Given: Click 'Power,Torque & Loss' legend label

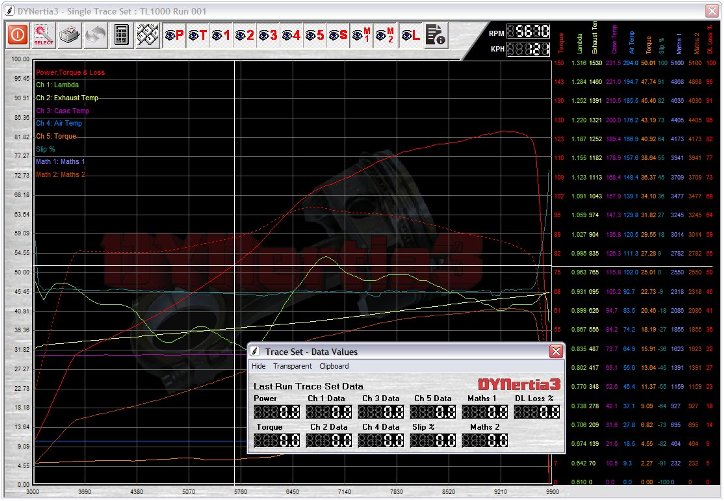Looking at the screenshot, I should click(71, 72).
